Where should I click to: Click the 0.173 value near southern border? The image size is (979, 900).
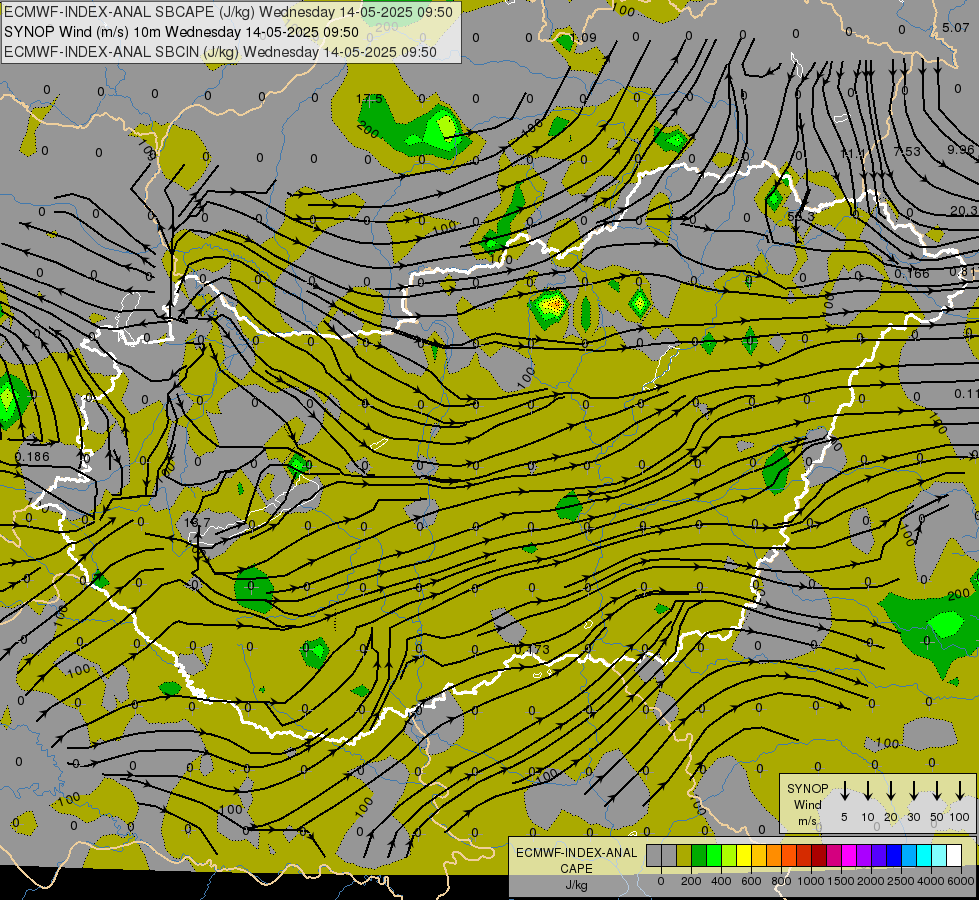pos(532,650)
